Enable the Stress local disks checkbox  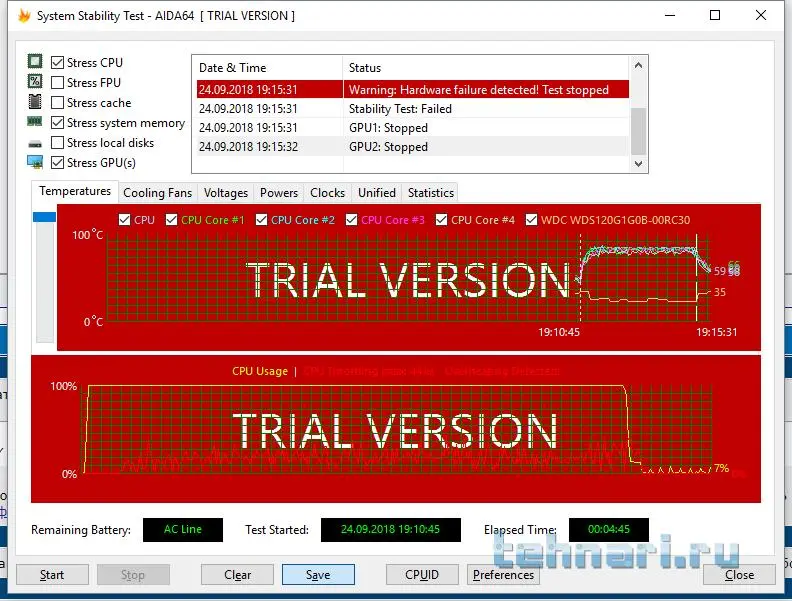(58, 142)
